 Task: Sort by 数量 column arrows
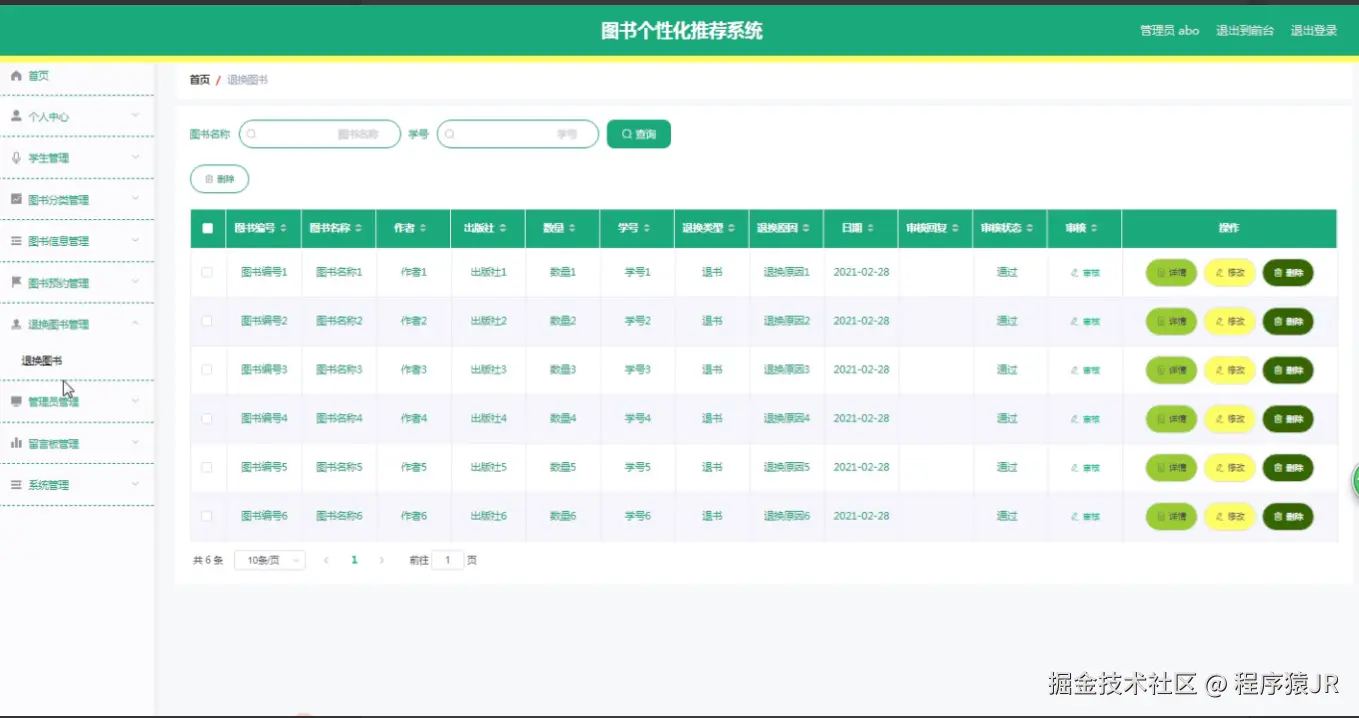[x=572, y=229]
